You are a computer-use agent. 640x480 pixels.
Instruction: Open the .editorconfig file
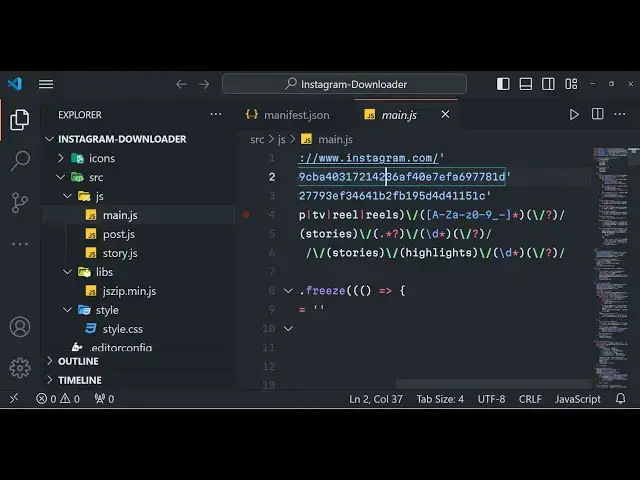[x=139, y=347]
